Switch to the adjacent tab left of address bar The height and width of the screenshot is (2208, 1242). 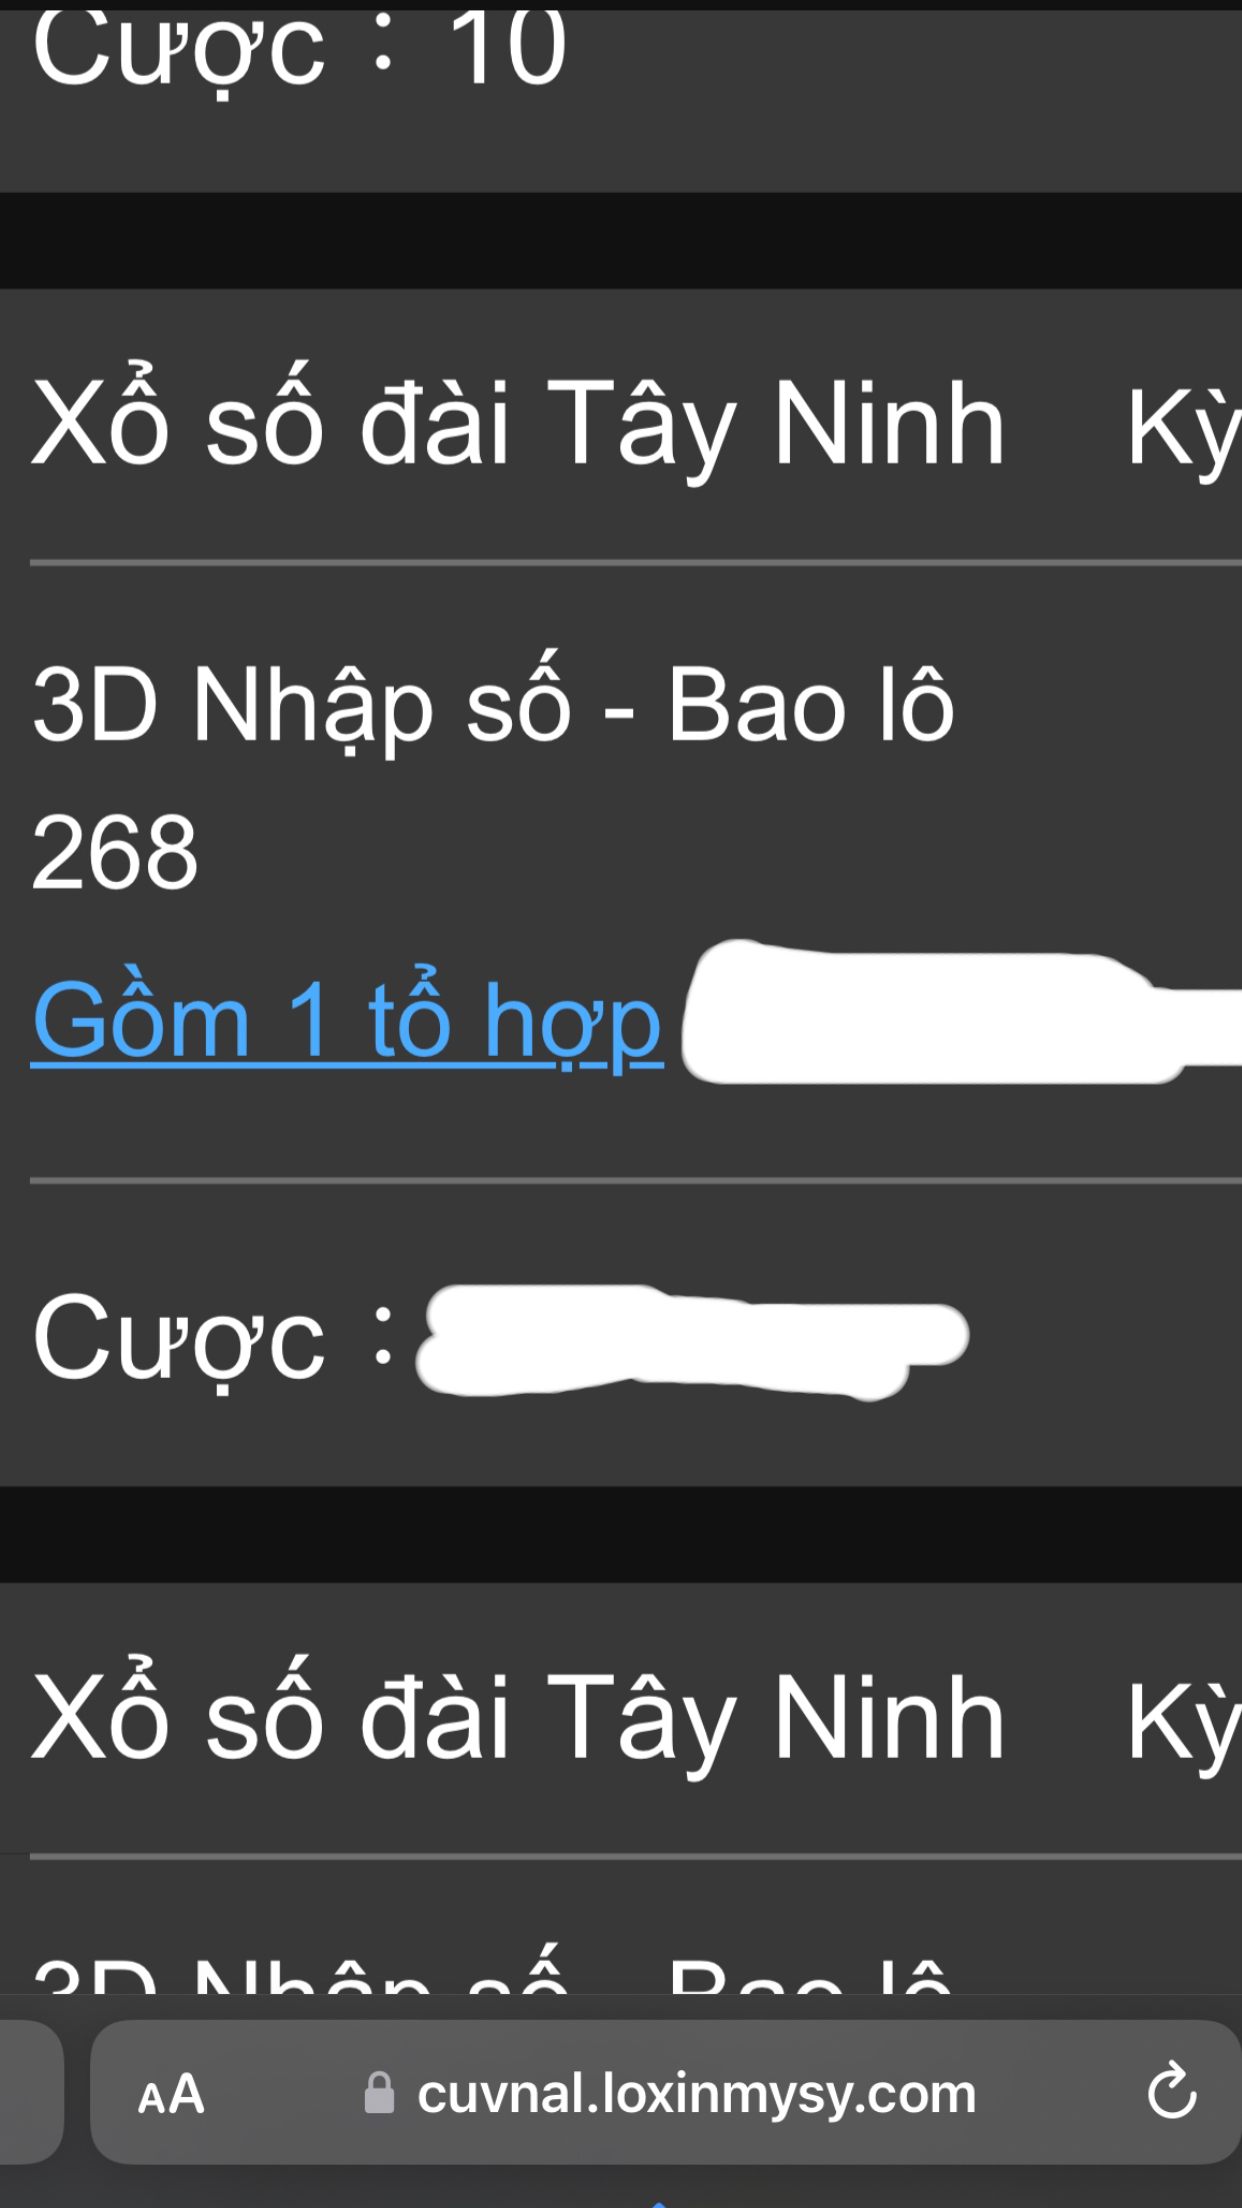(x=30, y=2092)
